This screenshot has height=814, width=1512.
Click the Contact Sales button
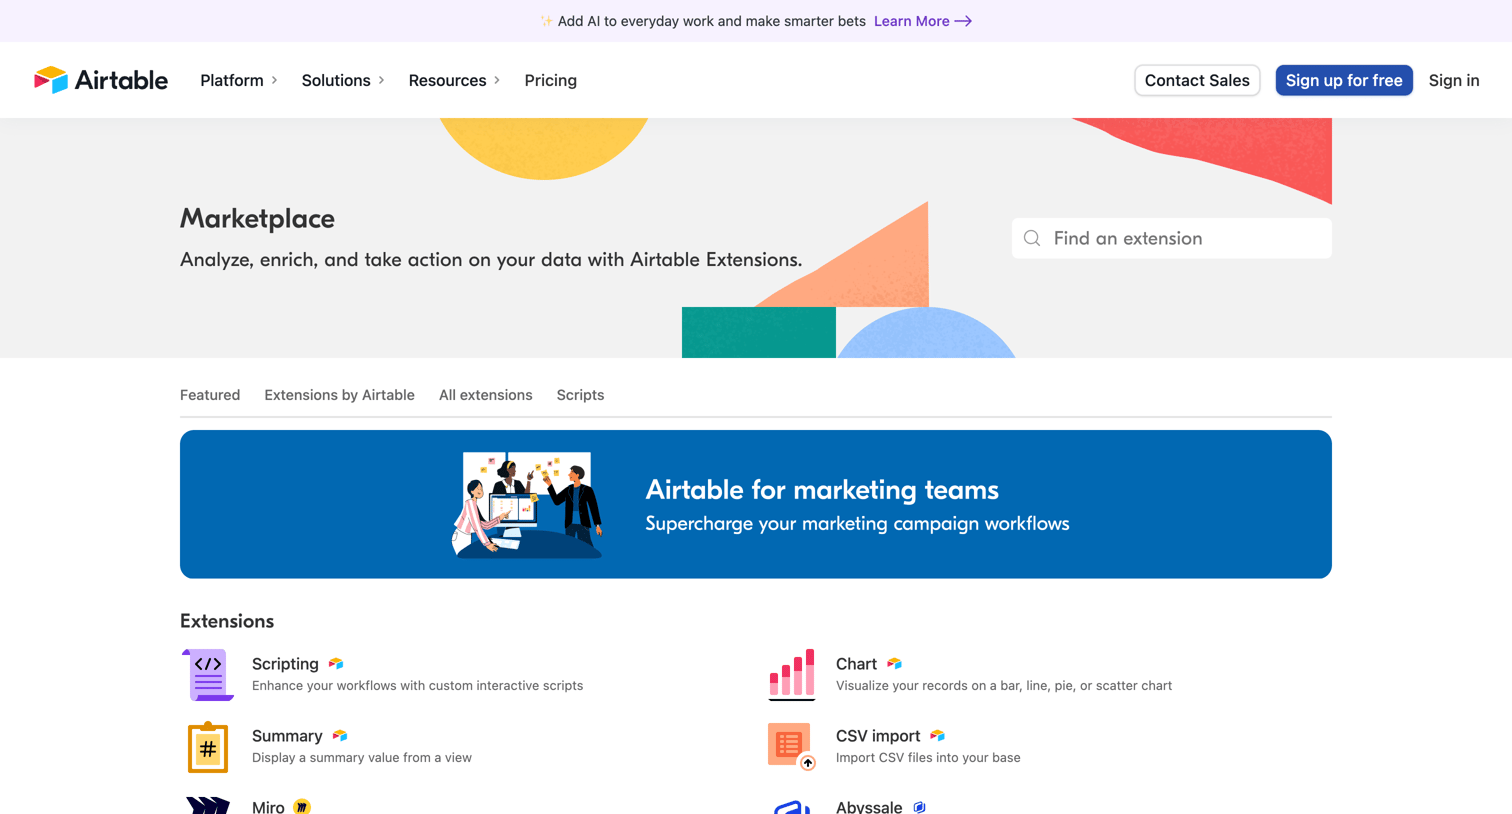pos(1197,80)
